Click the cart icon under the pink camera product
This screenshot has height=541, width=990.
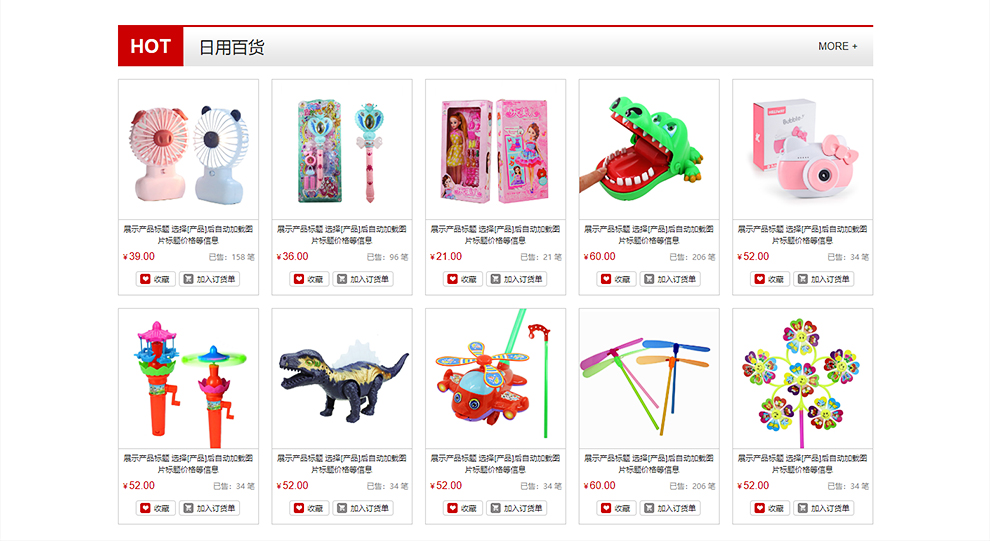pyautogui.click(x=802, y=279)
